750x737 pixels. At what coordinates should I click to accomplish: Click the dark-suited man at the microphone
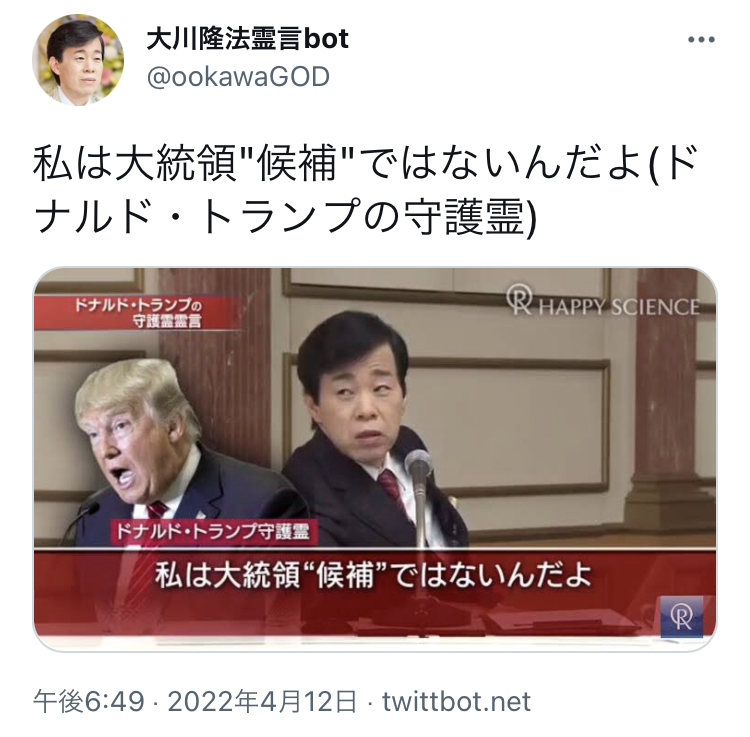[x=366, y=430]
